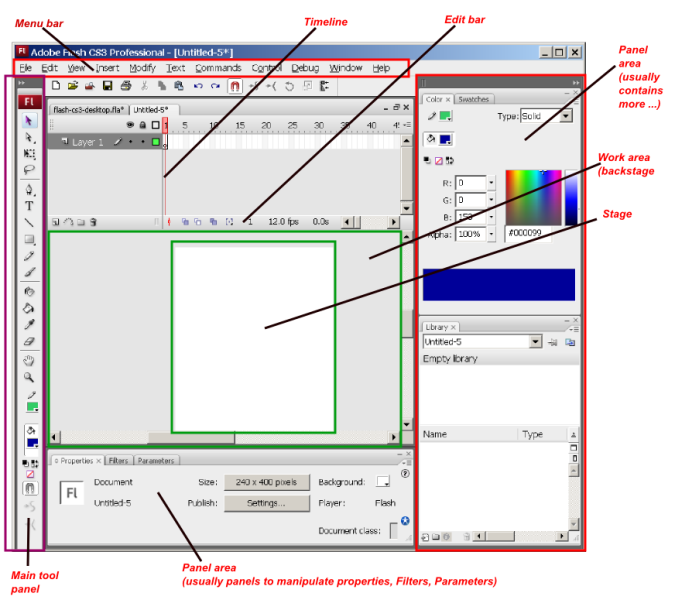Select the Brush tool

point(29,272)
